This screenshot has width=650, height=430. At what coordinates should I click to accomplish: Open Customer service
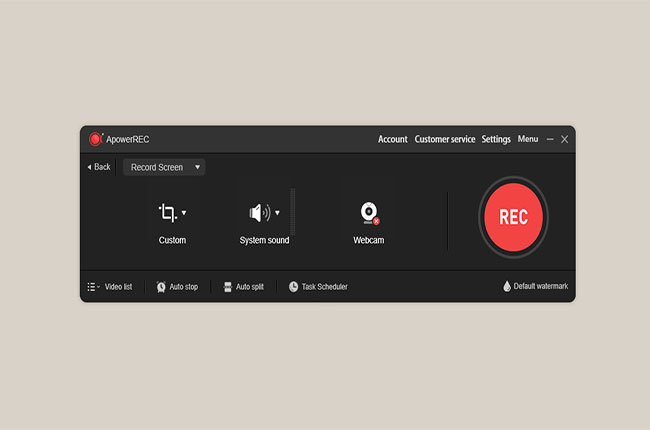pyautogui.click(x=445, y=139)
